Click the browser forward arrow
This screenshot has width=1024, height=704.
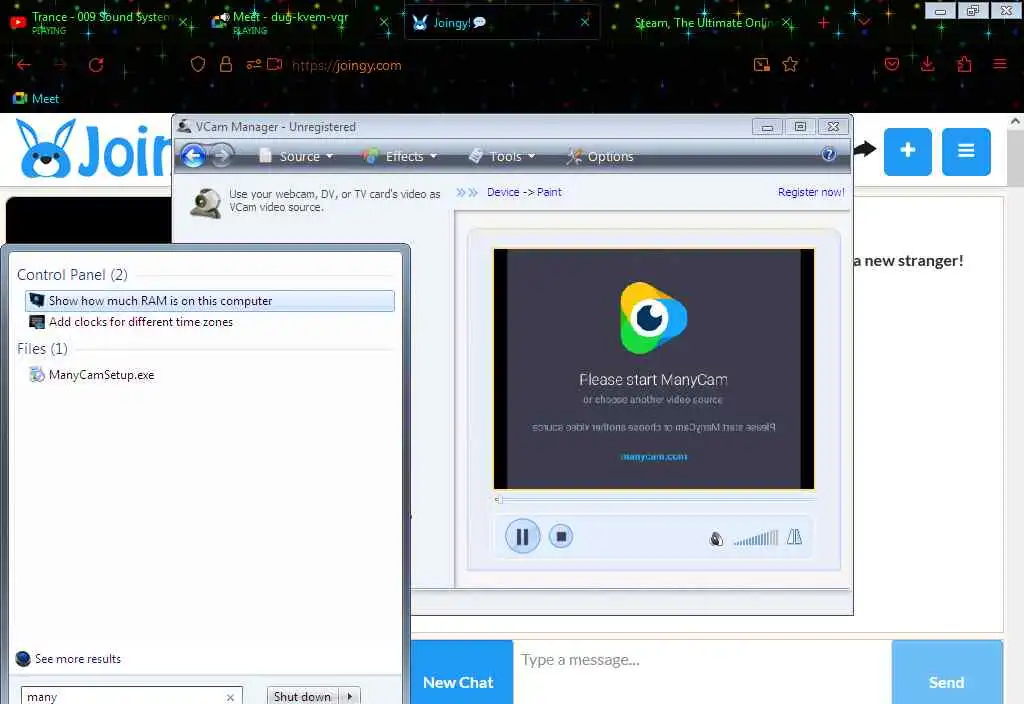click(60, 65)
